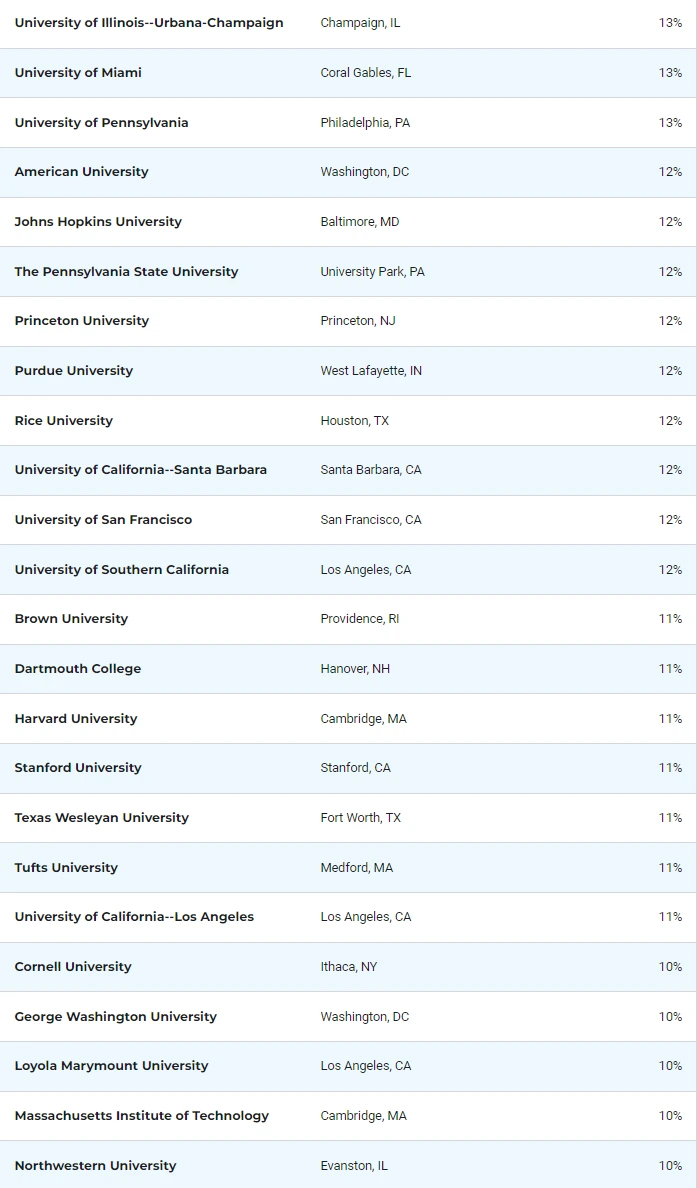697x1188 pixels.
Task: Open University of California--Santa Barbara link
Action: coord(140,470)
